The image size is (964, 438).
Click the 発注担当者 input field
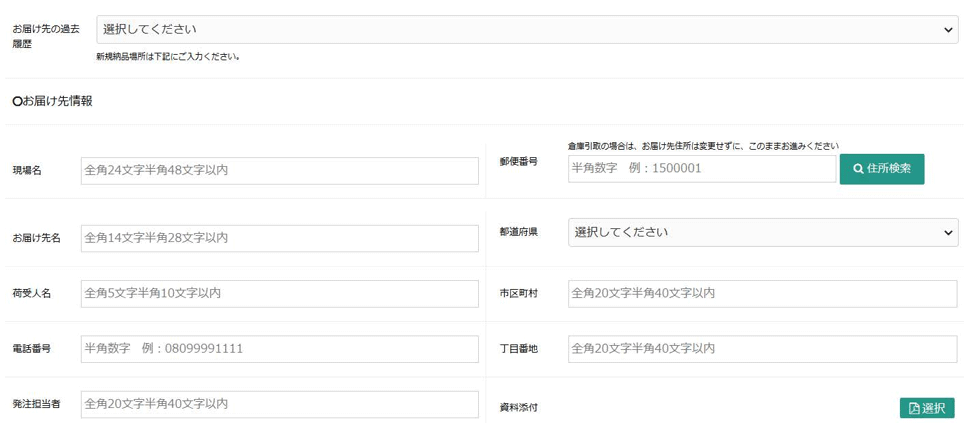pos(279,404)
